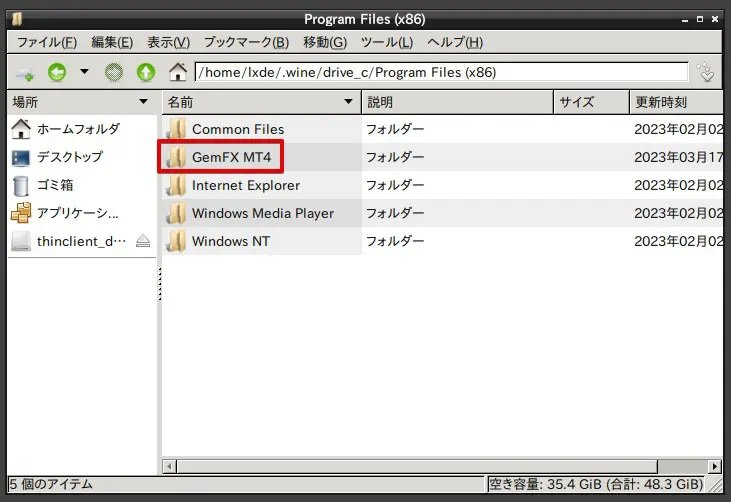The height and width of the screenshot is (502, 731).
Task: Open the back history dropdown arrow
Action: click(x=84, y=72)
